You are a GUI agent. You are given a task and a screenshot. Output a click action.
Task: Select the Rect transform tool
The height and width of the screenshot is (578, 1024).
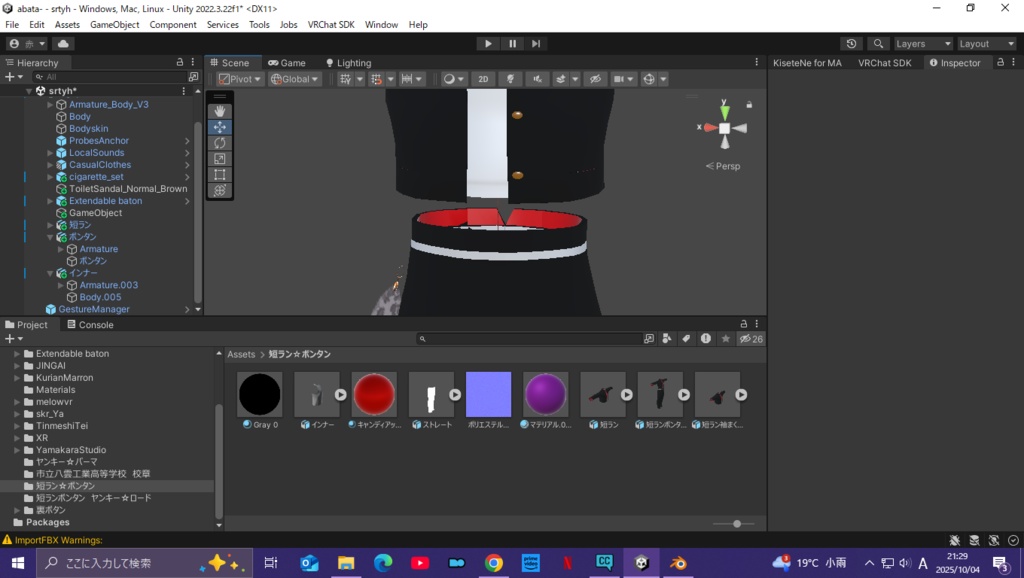tap(219, 174)
